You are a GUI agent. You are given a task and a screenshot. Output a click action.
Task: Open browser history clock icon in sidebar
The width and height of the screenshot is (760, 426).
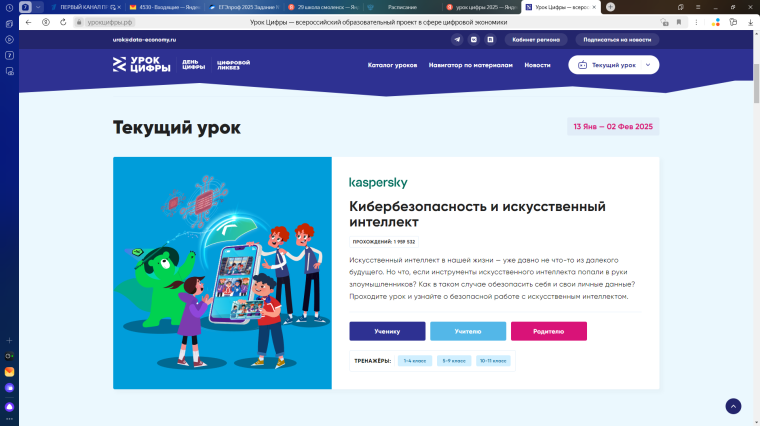point(9,7)
